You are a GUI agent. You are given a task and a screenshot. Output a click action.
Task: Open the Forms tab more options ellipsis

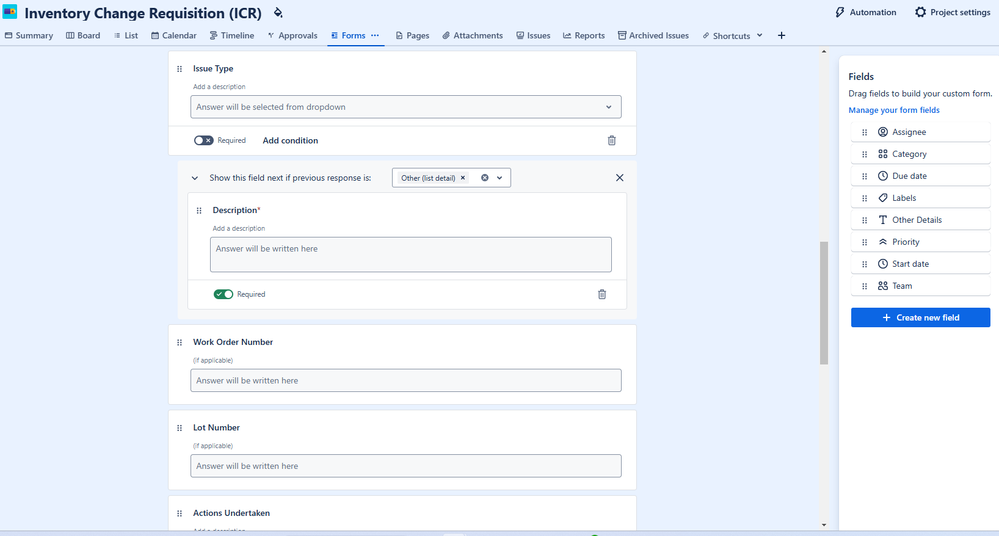(375, 36)
